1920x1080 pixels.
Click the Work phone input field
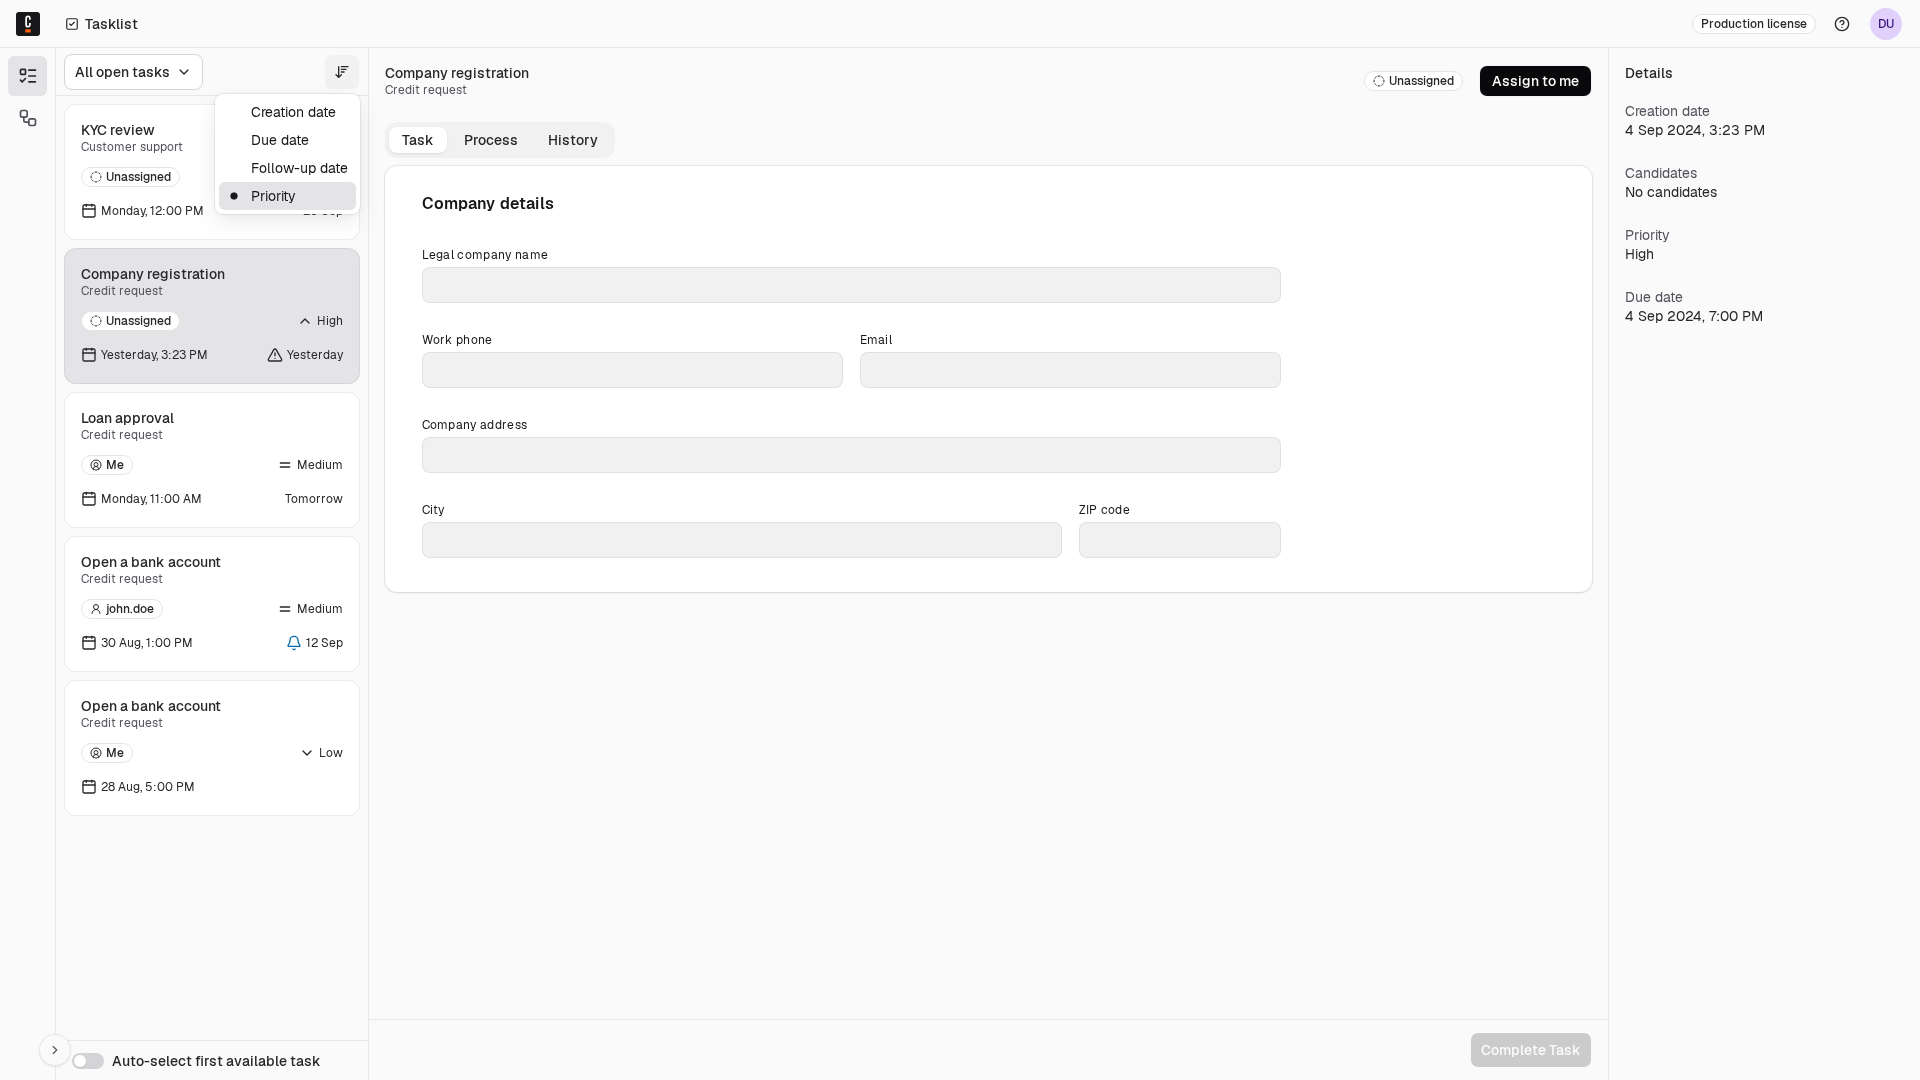tap(632, 370)
